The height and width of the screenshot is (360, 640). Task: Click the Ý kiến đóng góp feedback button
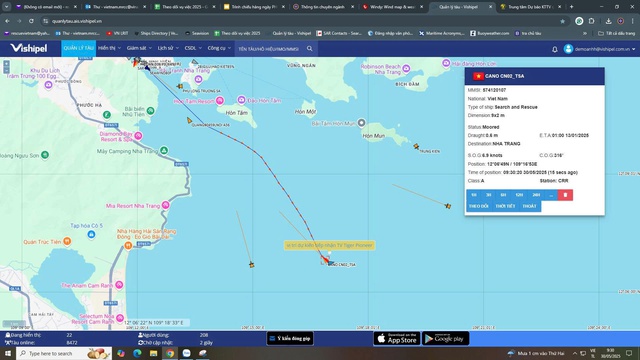point(290,338)
